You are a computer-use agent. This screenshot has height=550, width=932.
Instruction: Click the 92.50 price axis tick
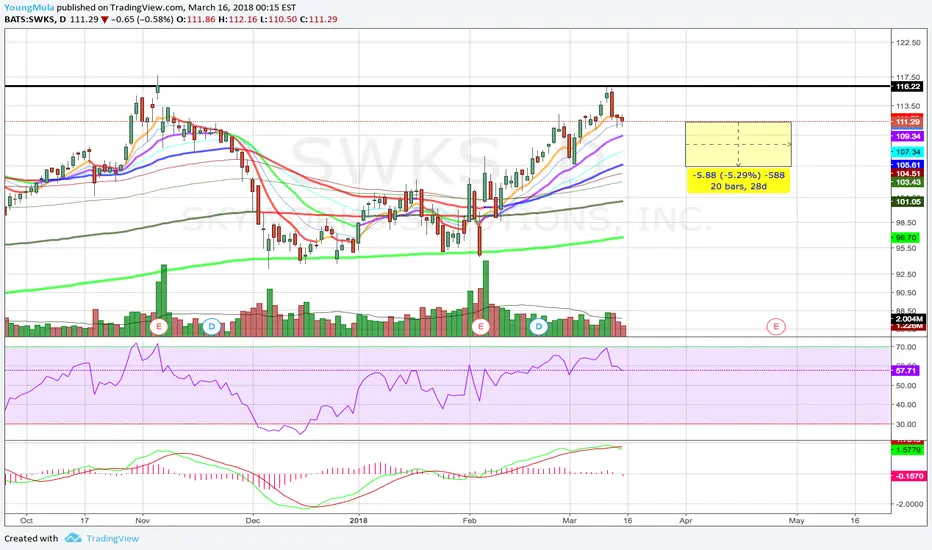pos(906,275)
